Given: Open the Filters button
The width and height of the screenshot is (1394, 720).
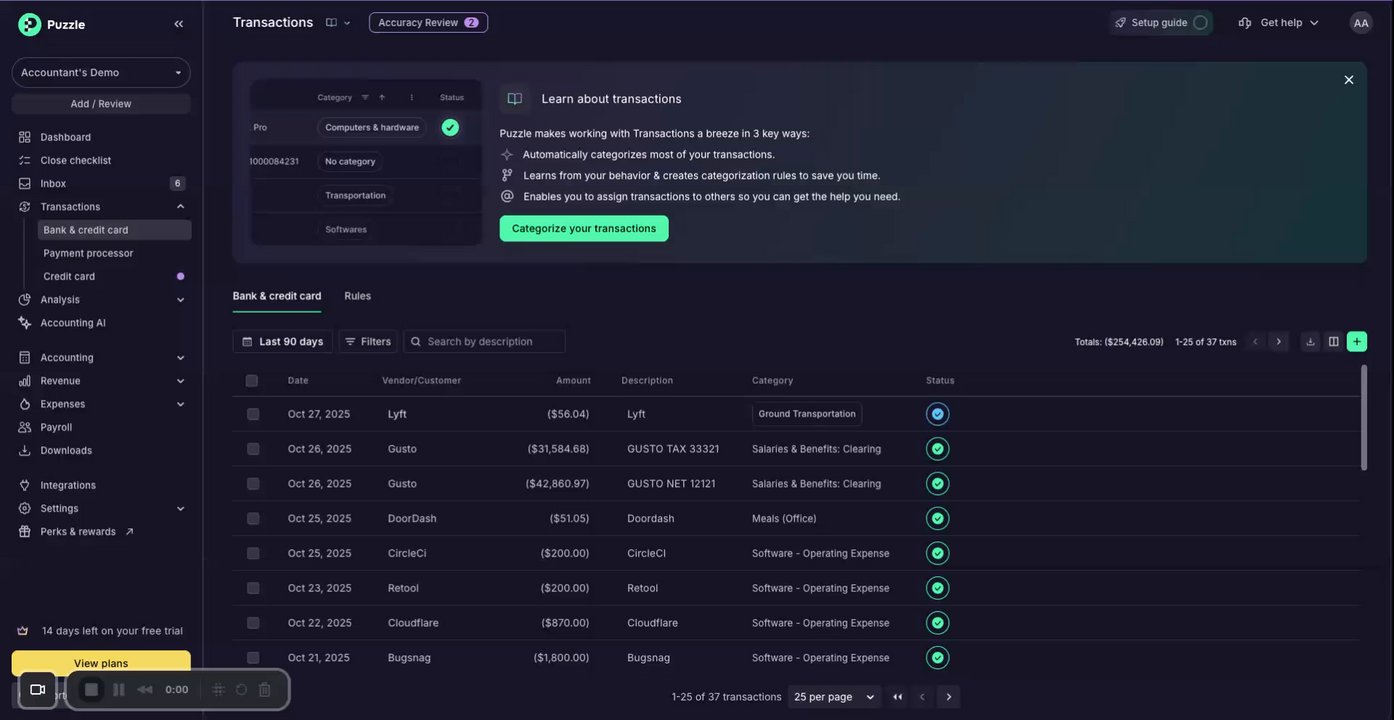Looking at the screenshot, I should click(x=368, y=342).
